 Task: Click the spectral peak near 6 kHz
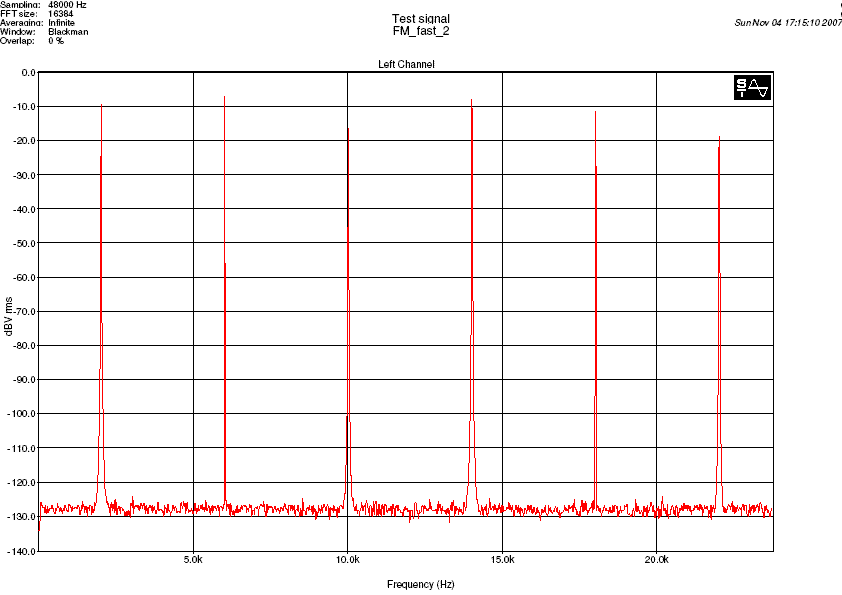(x=224, y=301)
